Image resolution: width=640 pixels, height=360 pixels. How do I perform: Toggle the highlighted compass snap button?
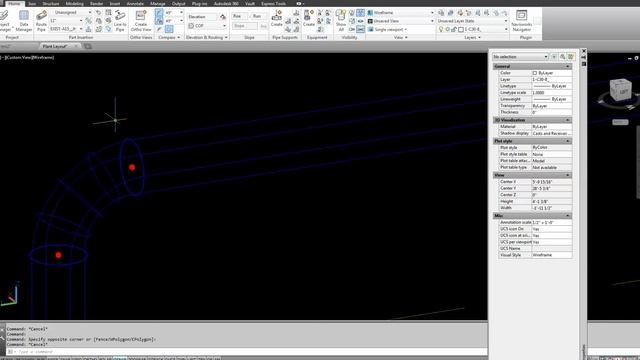[169, 29]
